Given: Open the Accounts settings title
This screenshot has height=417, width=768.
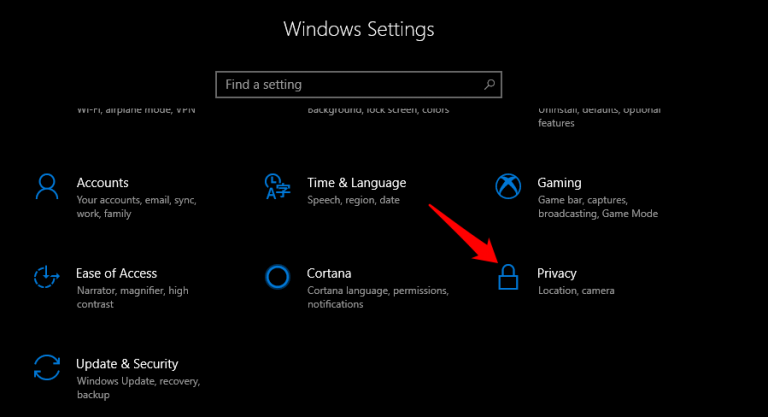Looking at the screenshot, I should tap(102, 183).
